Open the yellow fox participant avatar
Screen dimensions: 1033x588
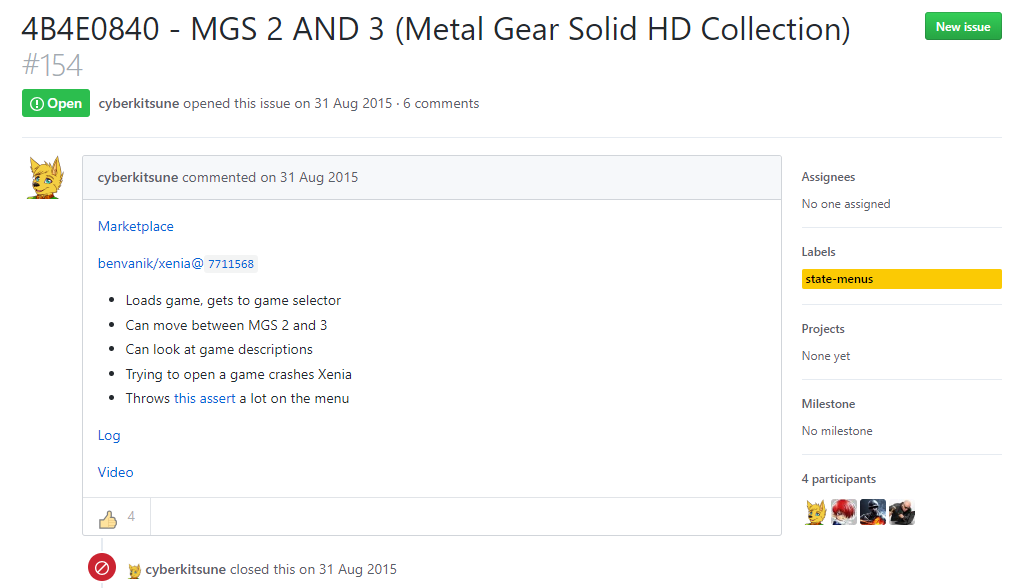point(815,513)
